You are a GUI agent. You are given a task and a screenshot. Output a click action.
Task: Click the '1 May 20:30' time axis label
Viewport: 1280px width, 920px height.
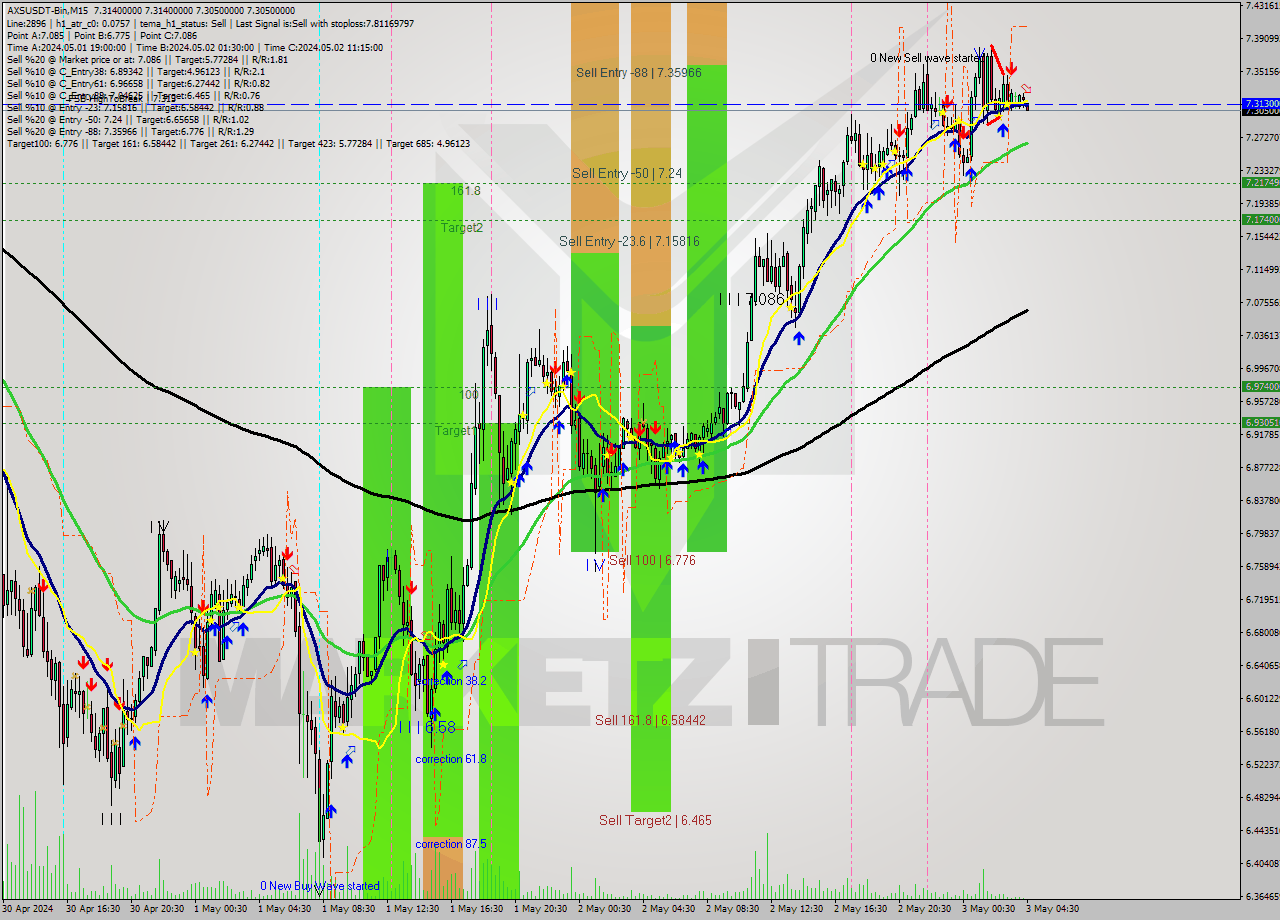542,909
